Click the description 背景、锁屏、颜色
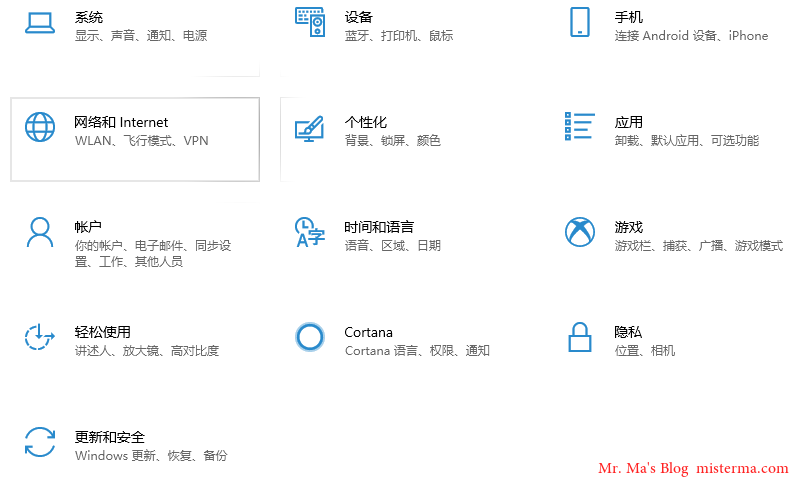The height and width of the screenshot is (478, 792). [x=393, y=141]
